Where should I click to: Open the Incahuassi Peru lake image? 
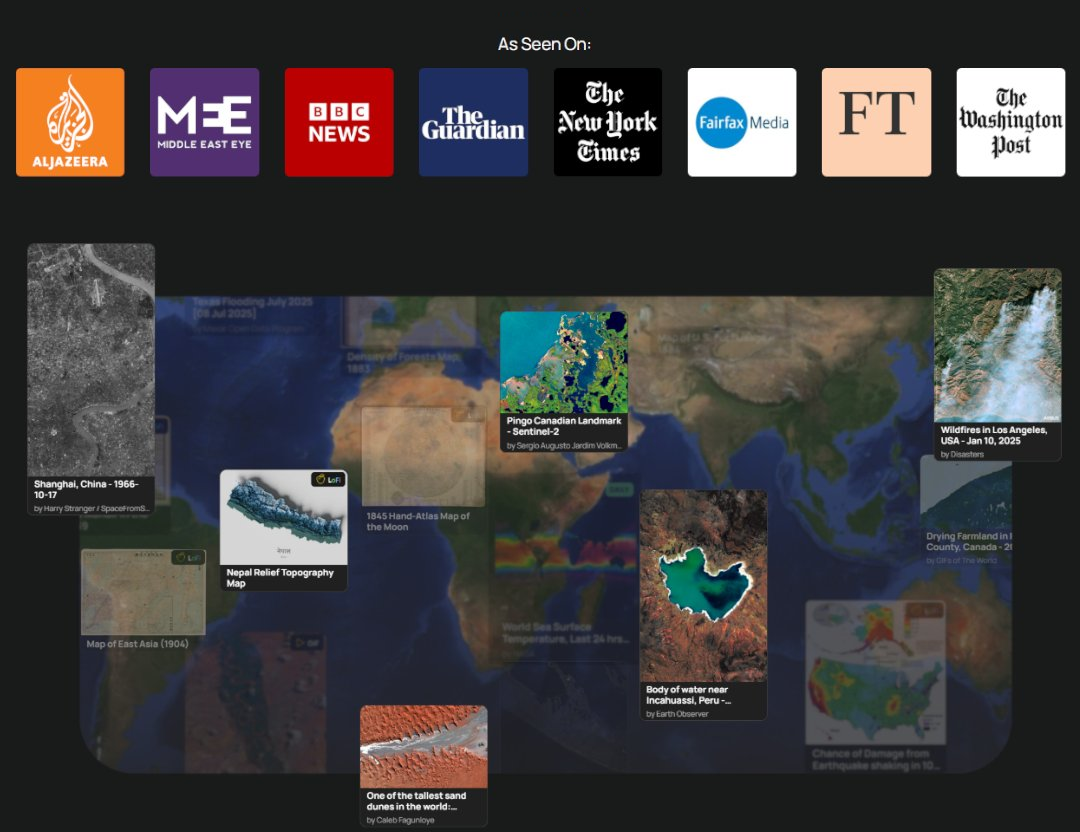703,585
